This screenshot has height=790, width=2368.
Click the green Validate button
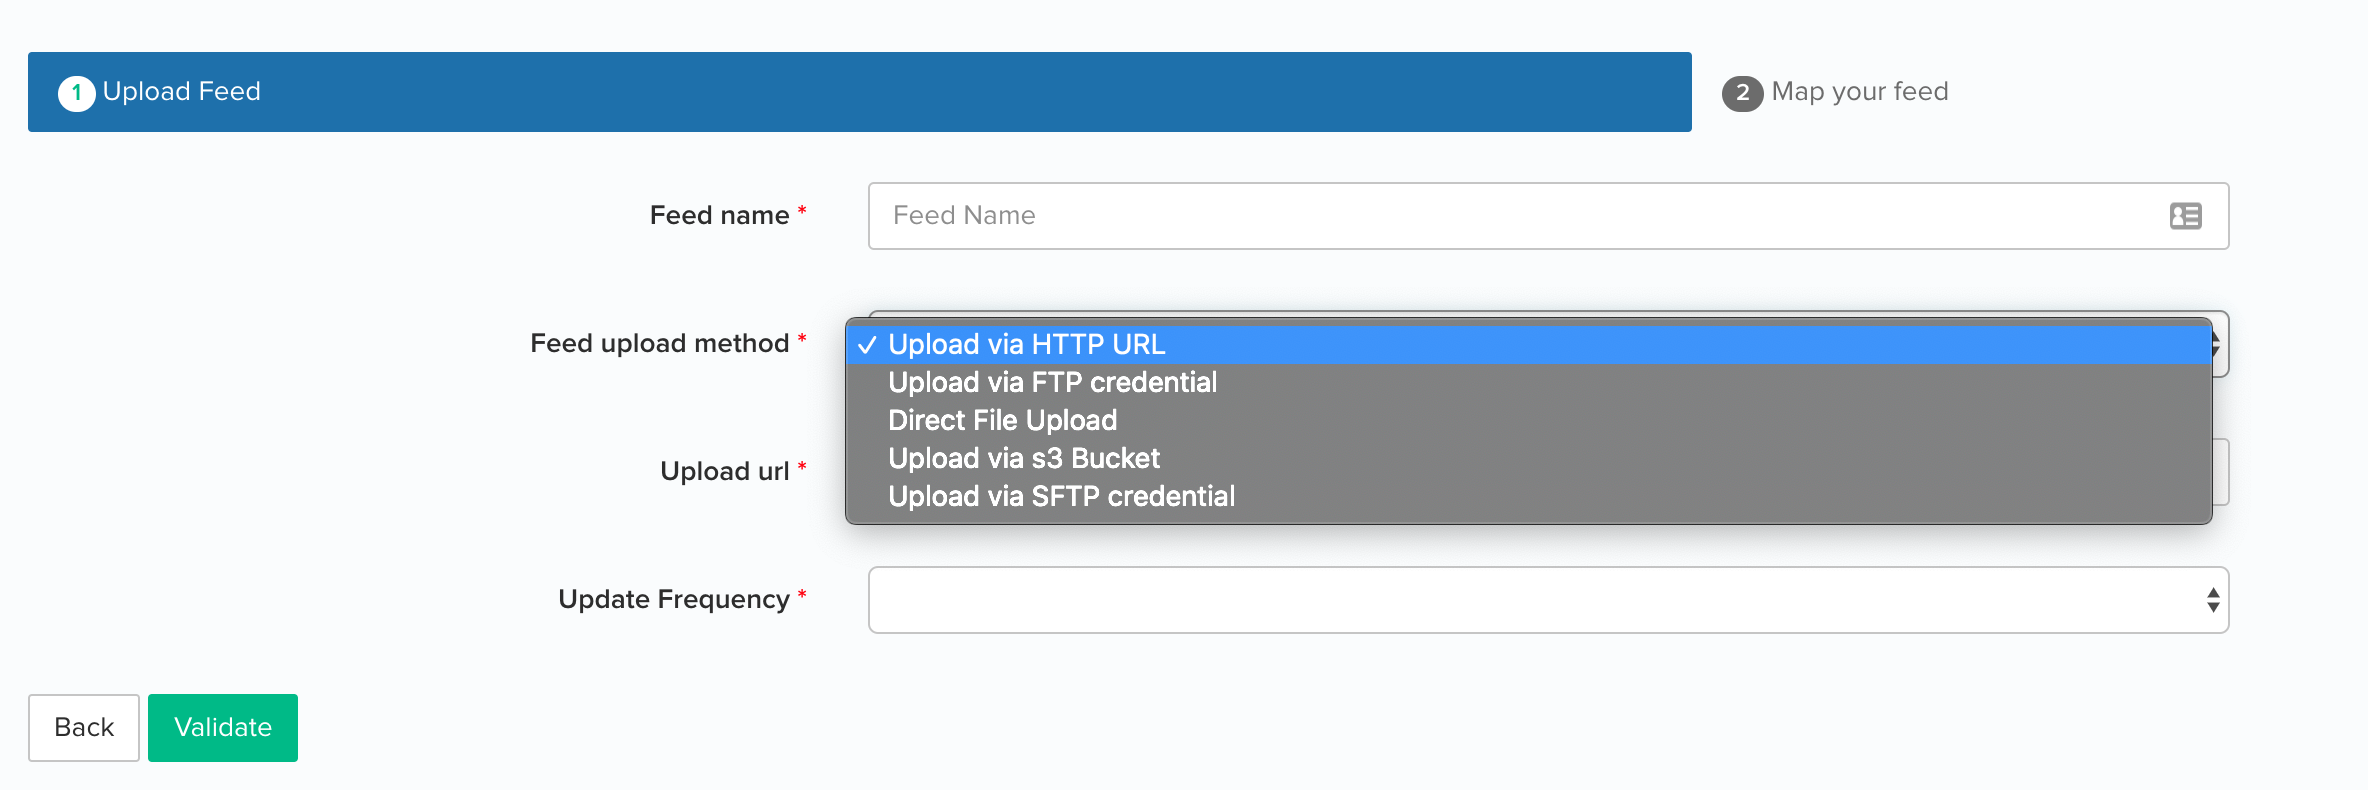223,728
